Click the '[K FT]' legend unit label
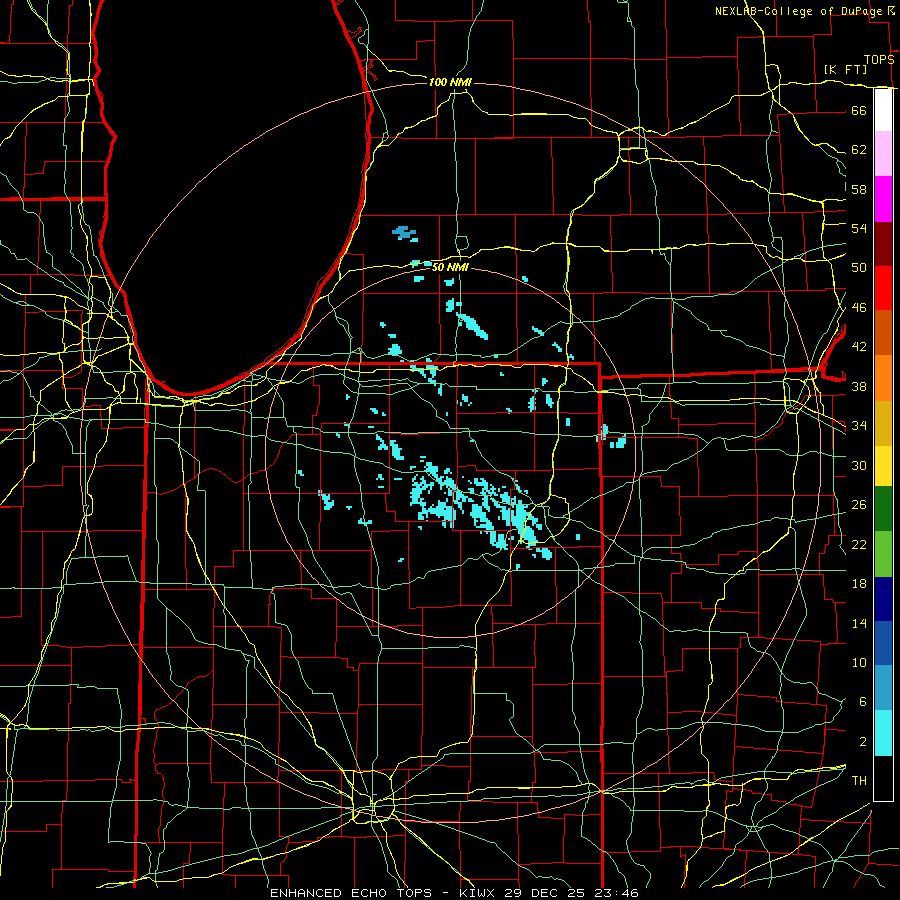 (845, 69)
